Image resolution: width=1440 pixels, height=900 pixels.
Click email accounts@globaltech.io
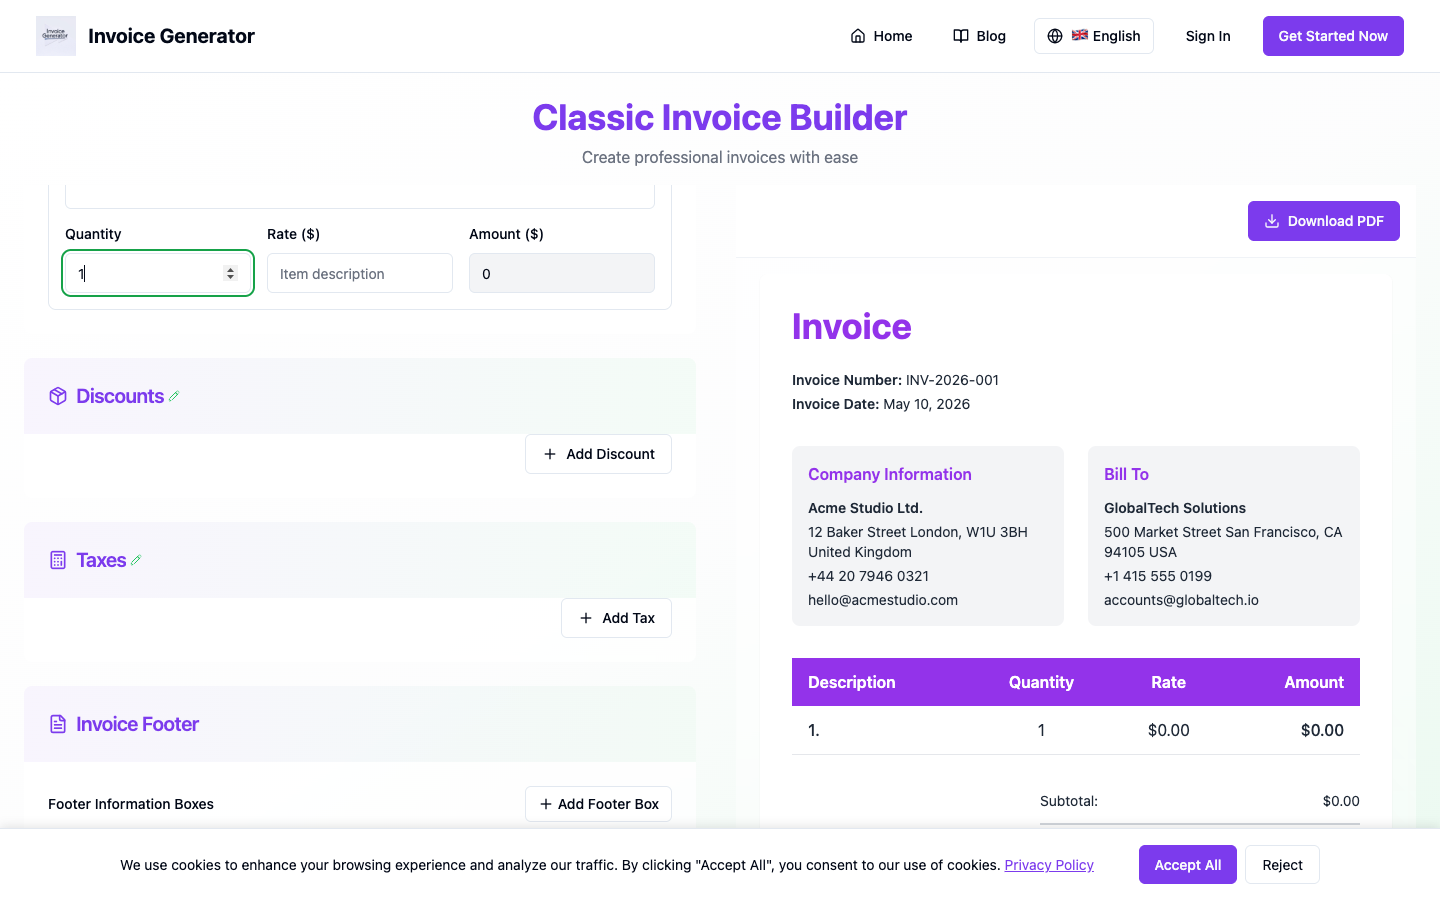1181,600
